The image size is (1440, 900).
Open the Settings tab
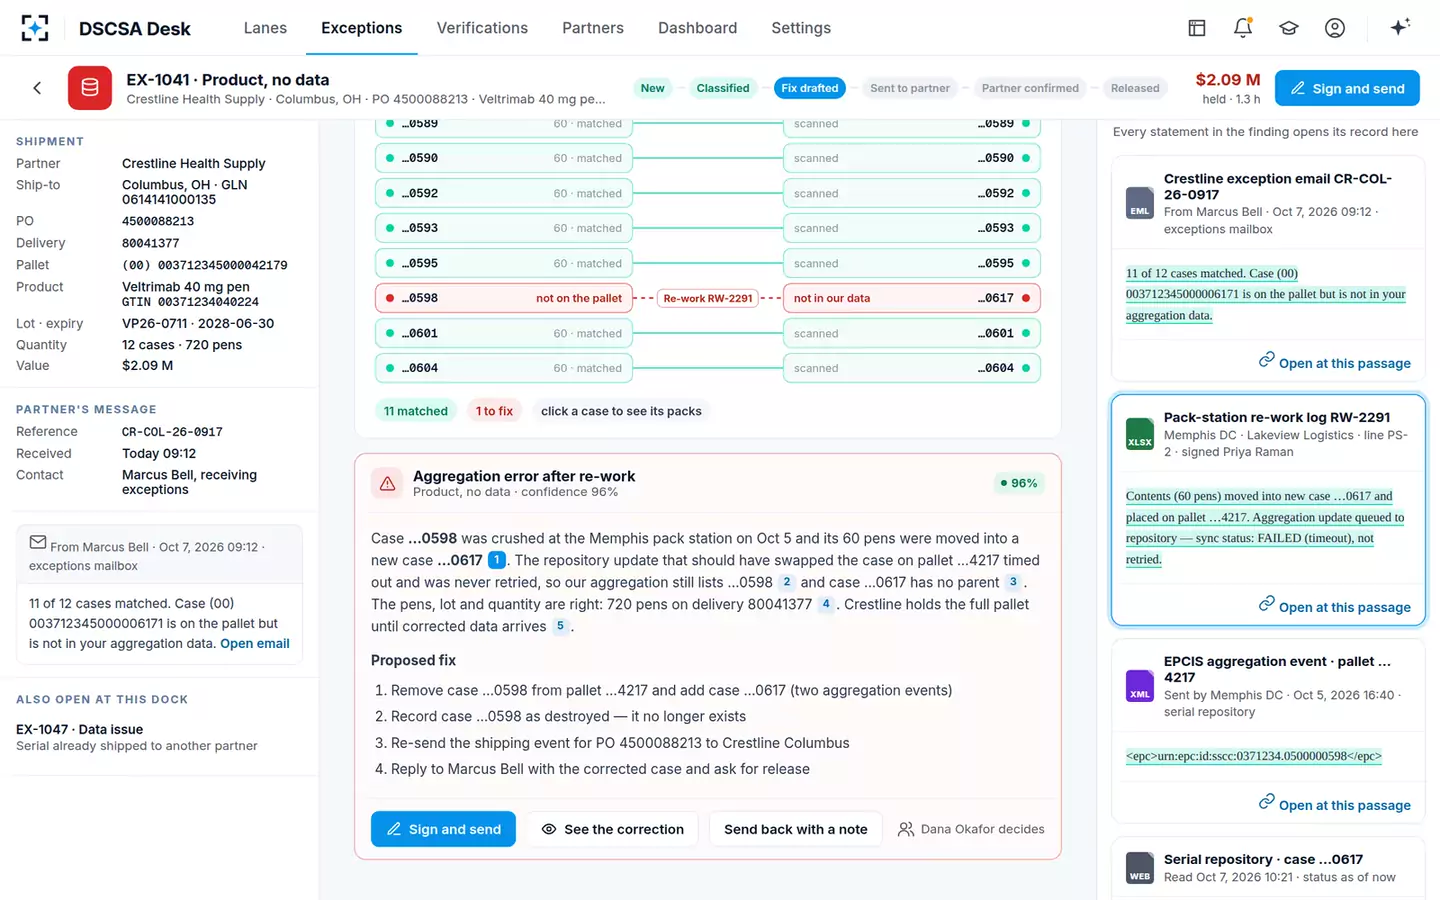(x=801, y=28)
